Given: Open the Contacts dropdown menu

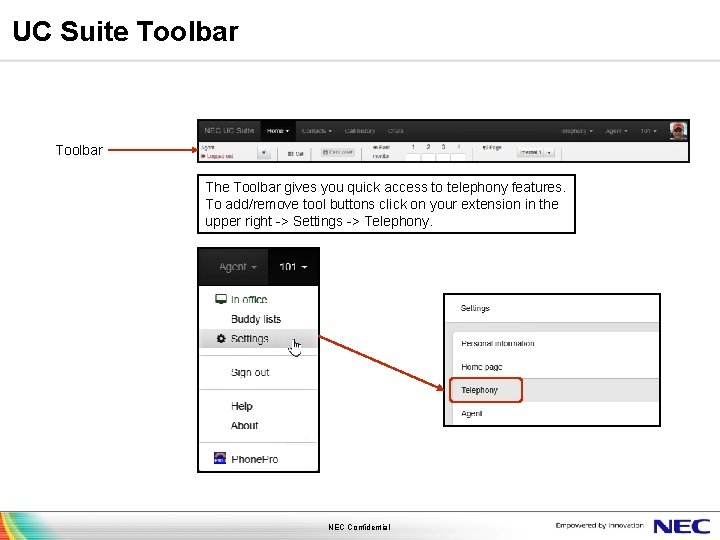Looking at the screenshot, I should (316, 131).
